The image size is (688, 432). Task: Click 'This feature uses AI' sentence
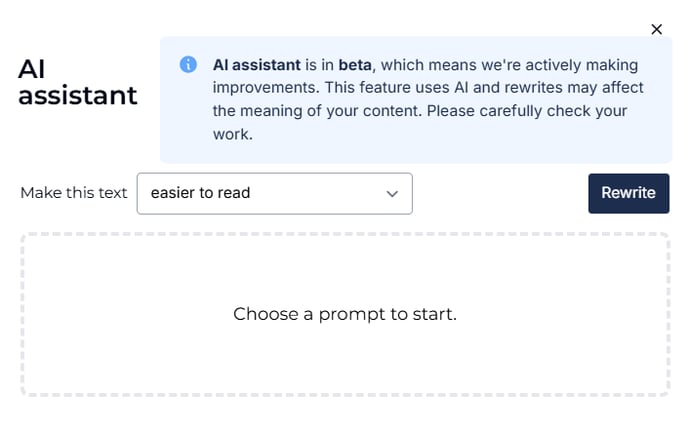tap(397, 88)
